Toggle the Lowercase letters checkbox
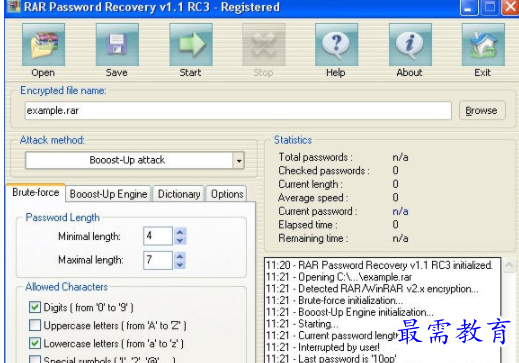This screenshot has height=363, width=519. [35, 343]
